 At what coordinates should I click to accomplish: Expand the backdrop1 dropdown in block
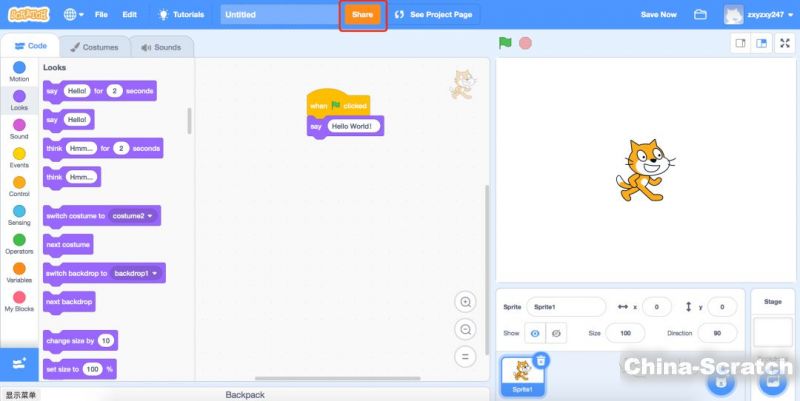[138, 272]
